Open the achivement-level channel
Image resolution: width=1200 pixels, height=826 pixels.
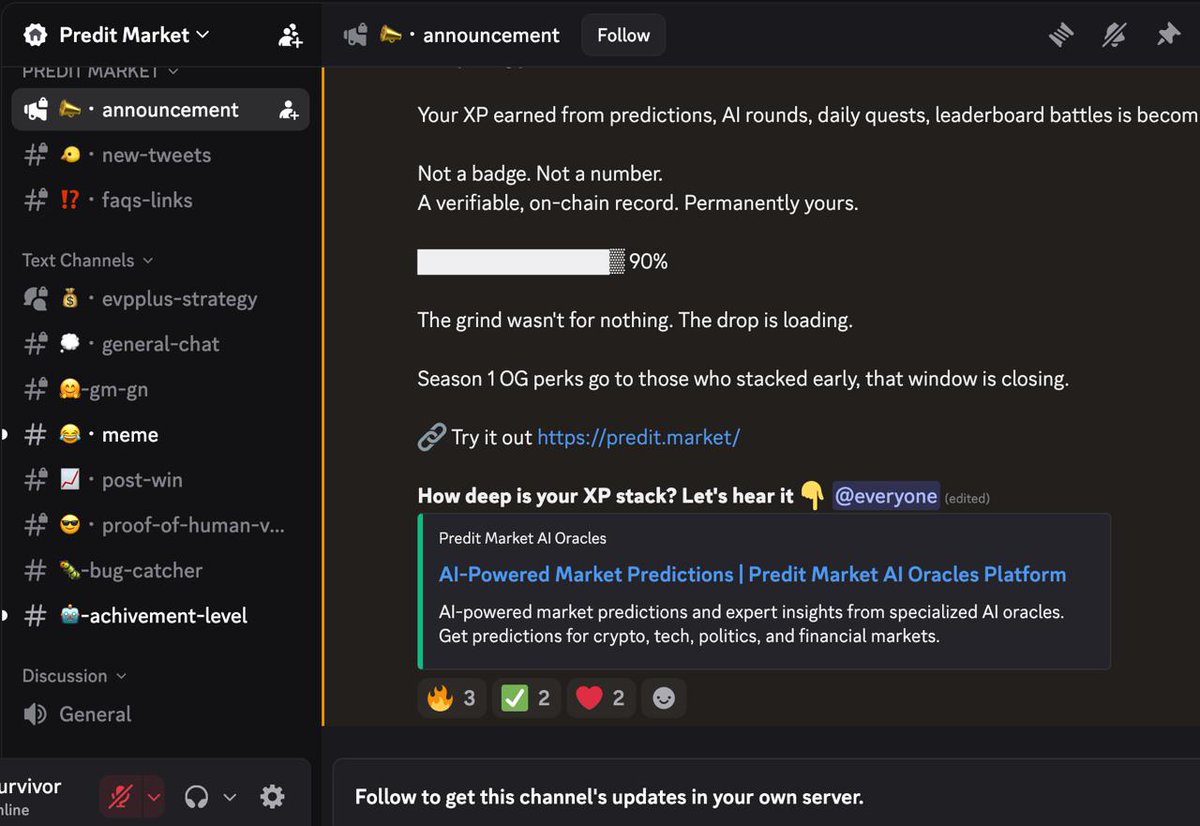point(160,616)
